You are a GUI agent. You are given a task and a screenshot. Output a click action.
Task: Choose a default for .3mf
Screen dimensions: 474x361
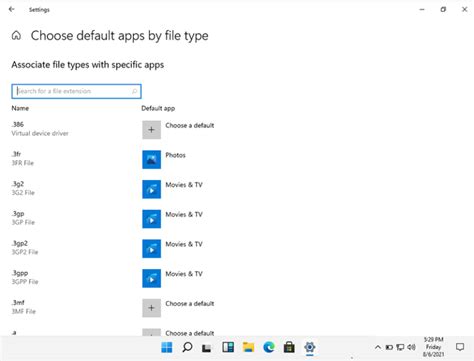click(x=190, y=304)
